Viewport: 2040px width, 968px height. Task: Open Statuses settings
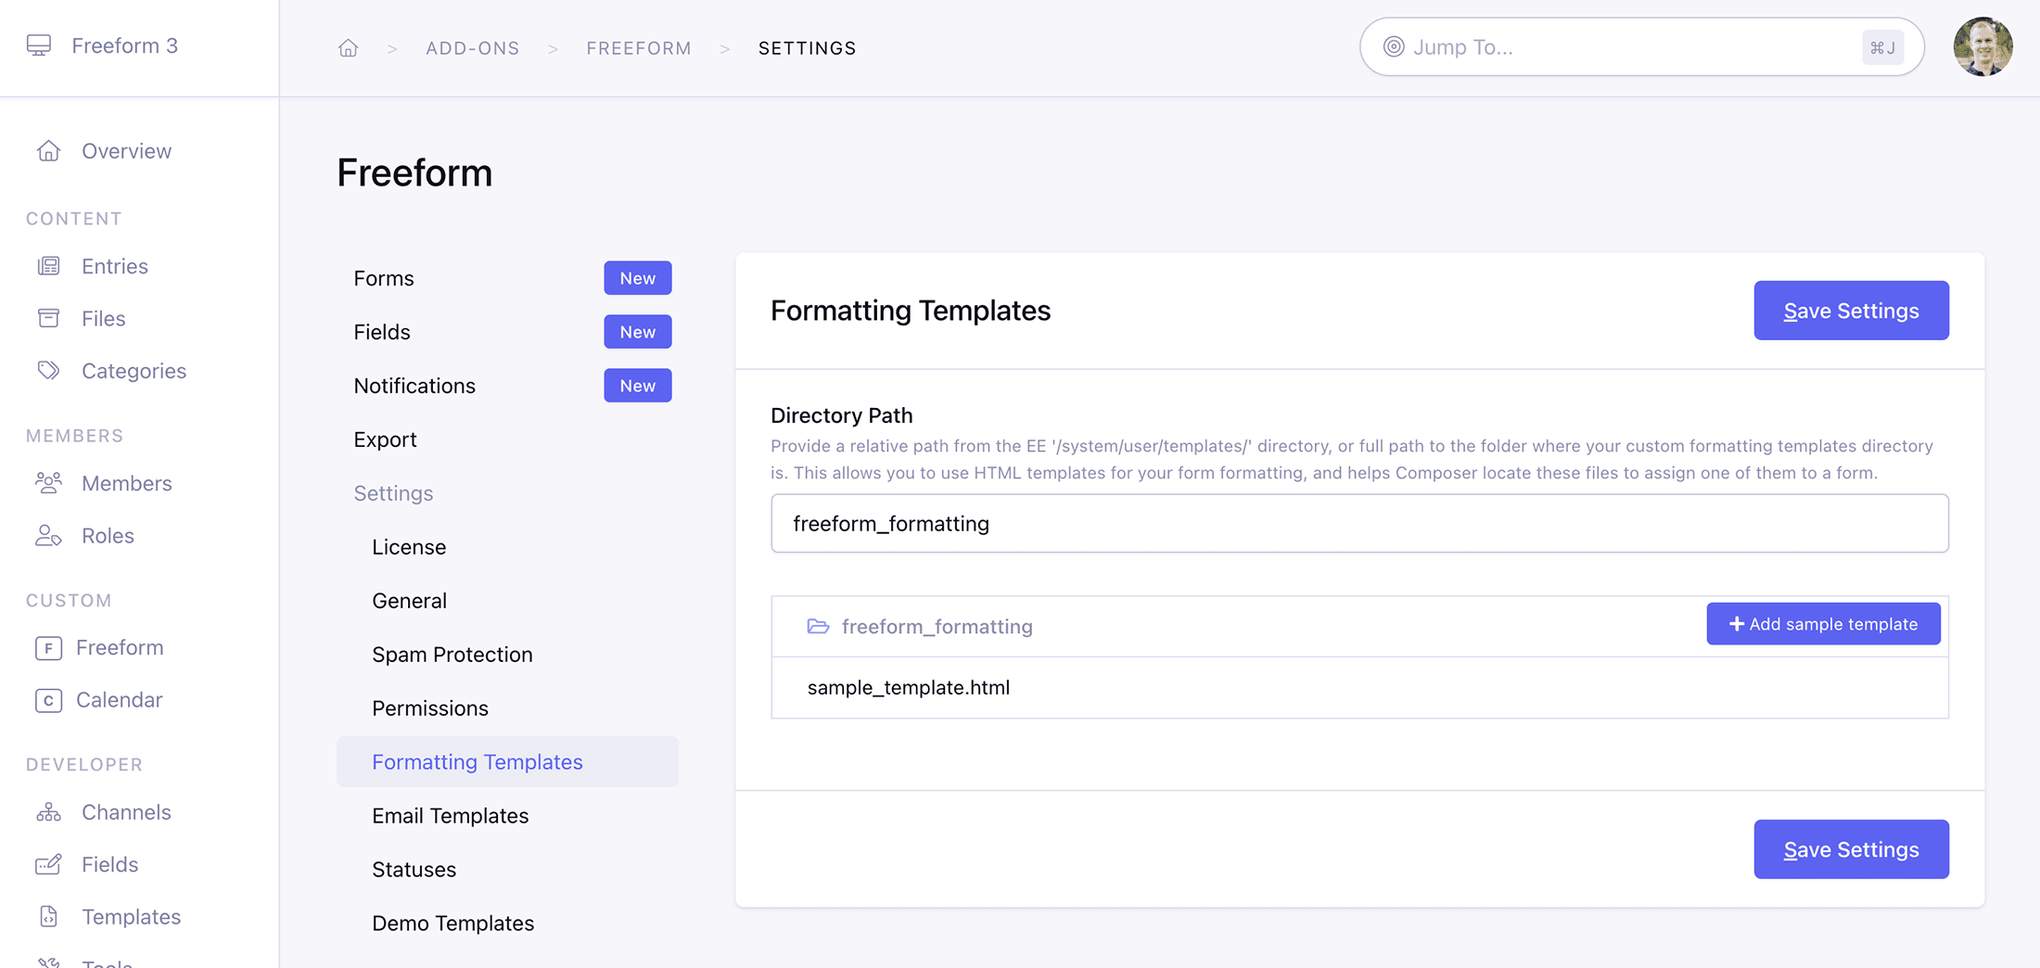click(414, 870)
